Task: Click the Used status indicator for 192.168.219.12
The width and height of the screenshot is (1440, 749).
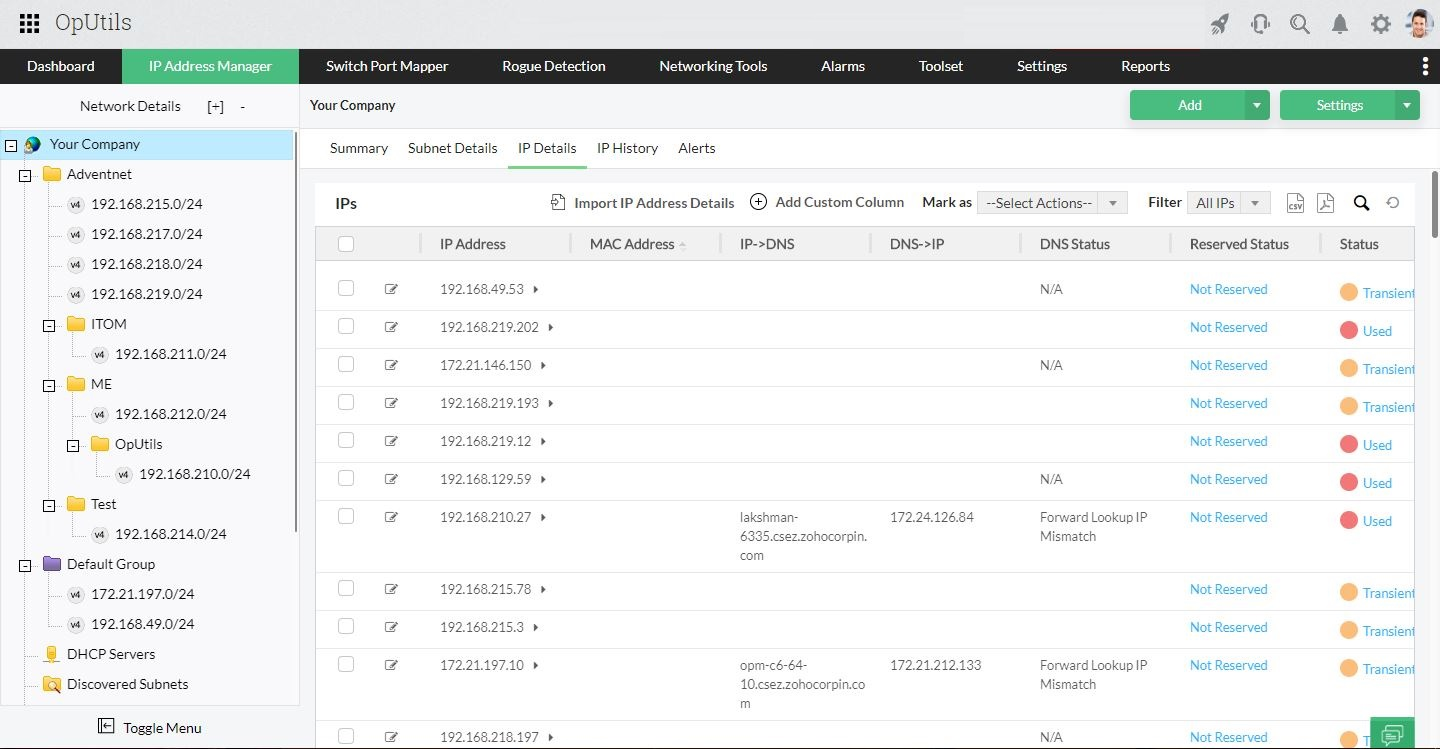Action: click(1366, 444)
